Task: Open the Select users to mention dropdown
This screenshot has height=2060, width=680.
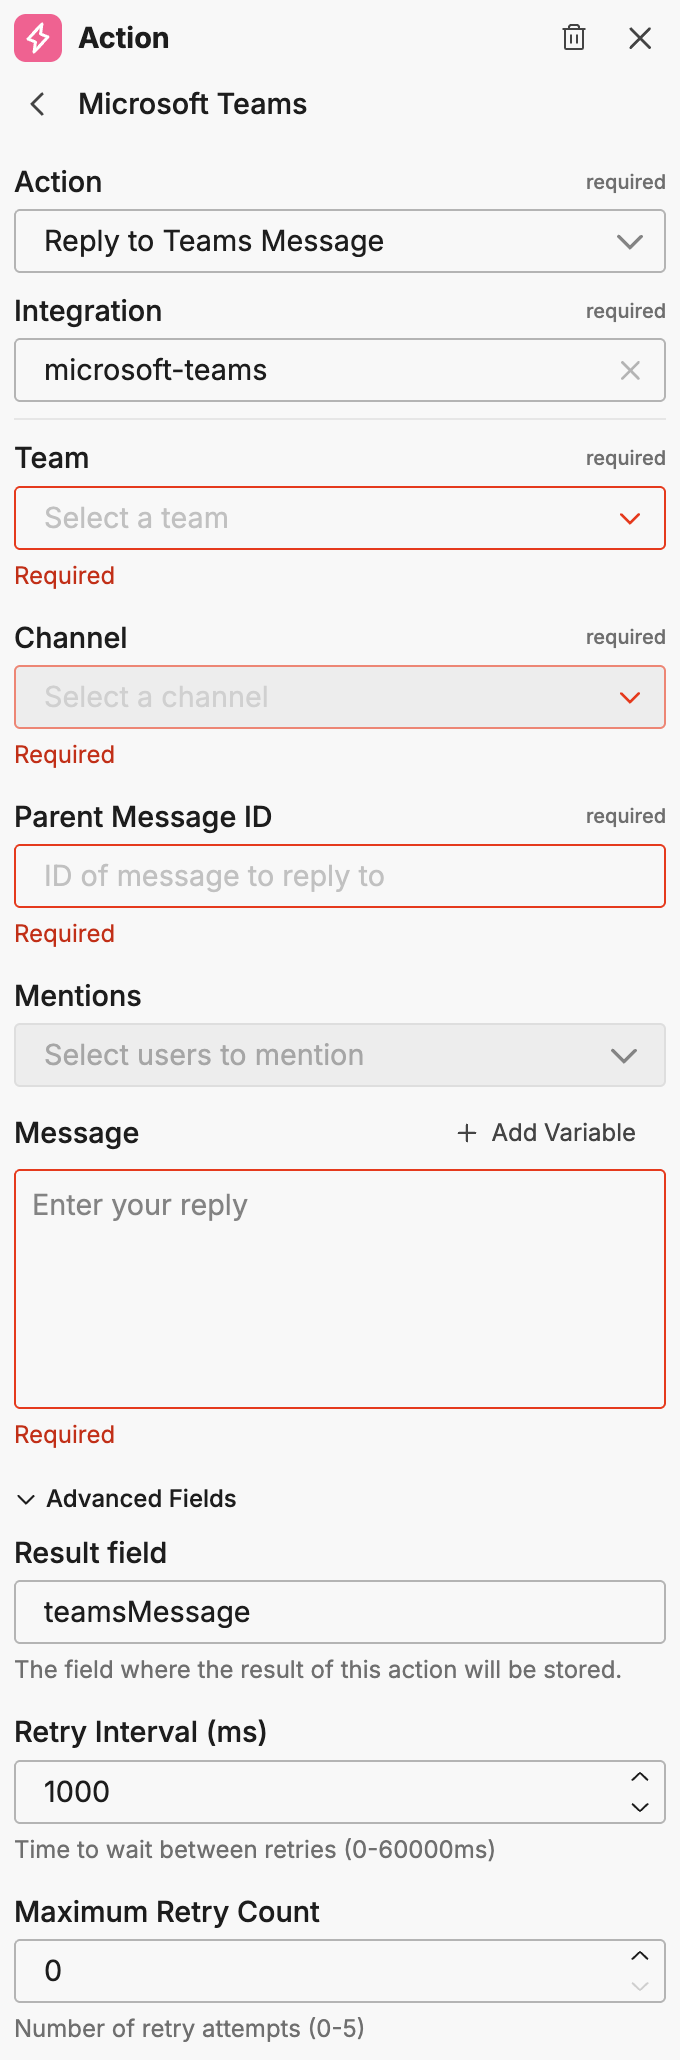Action: (300, 1055)
